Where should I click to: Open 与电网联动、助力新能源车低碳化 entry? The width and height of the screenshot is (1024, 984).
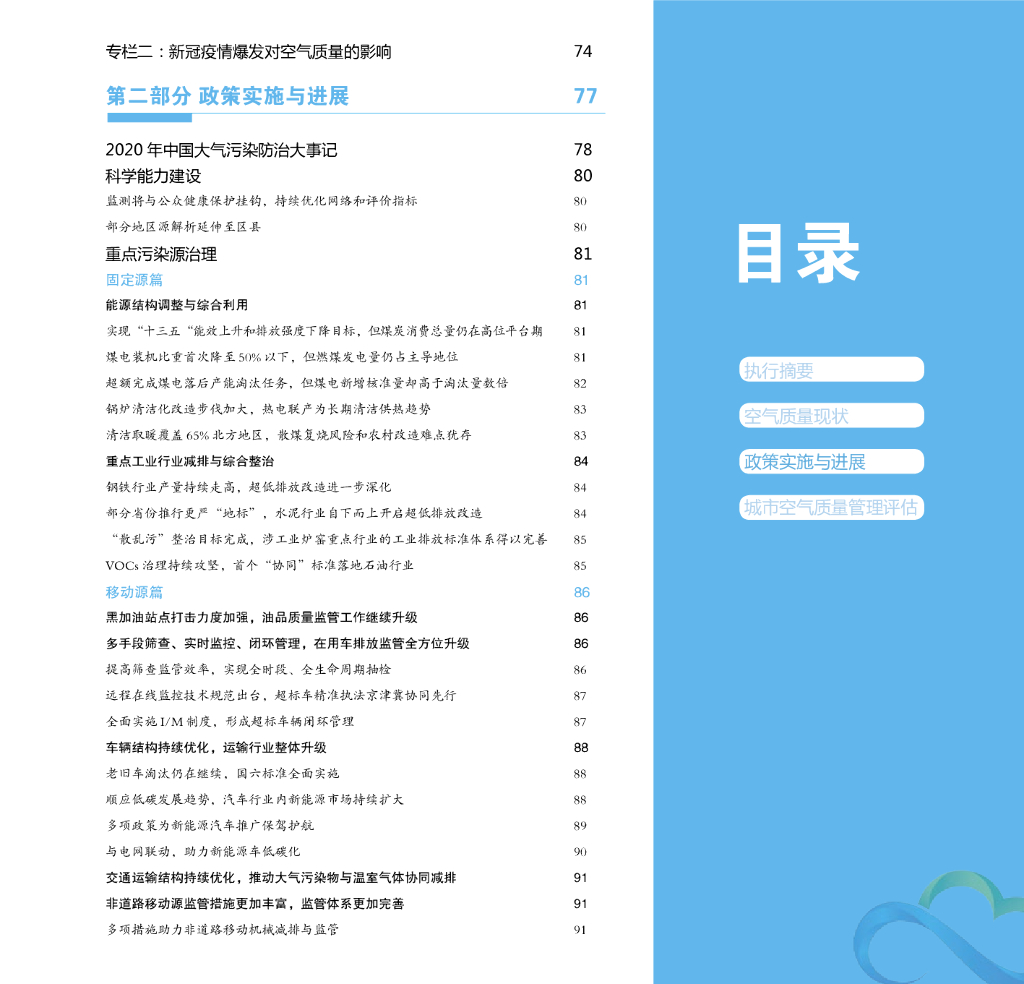[x=203, y=851]
